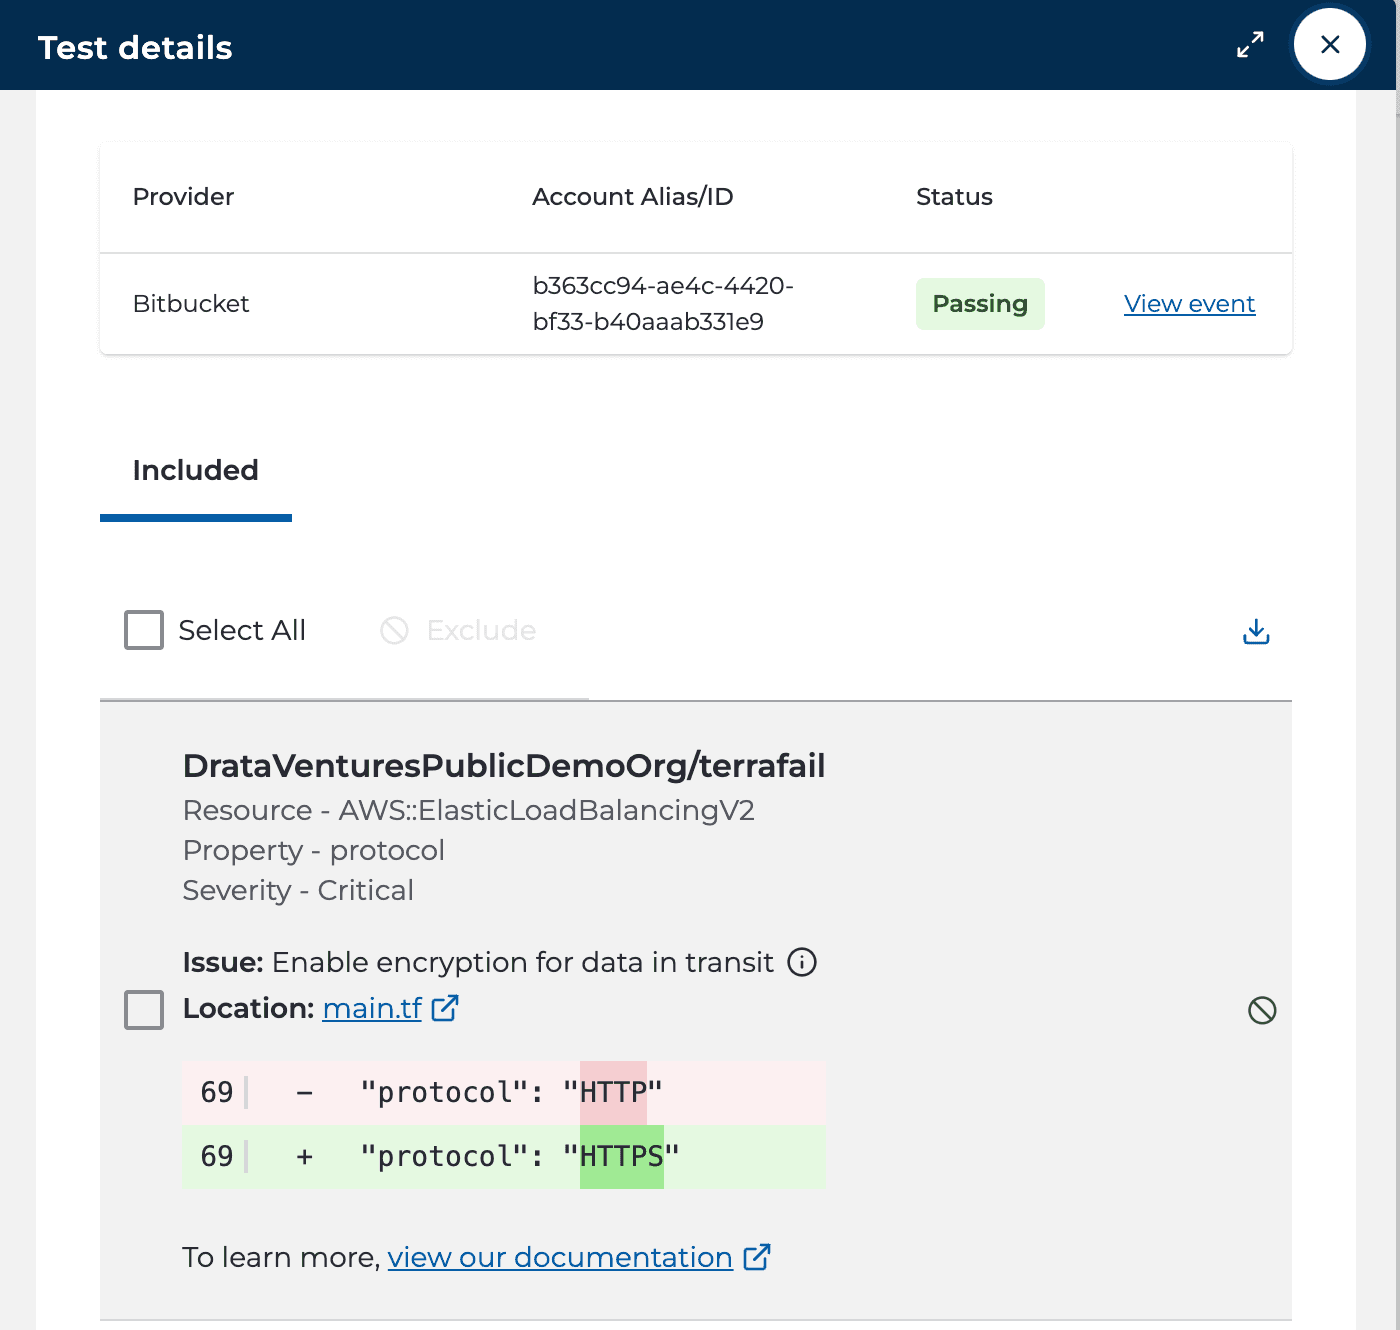
Task: Check the Select All checkbox
Action: [144, 630]
